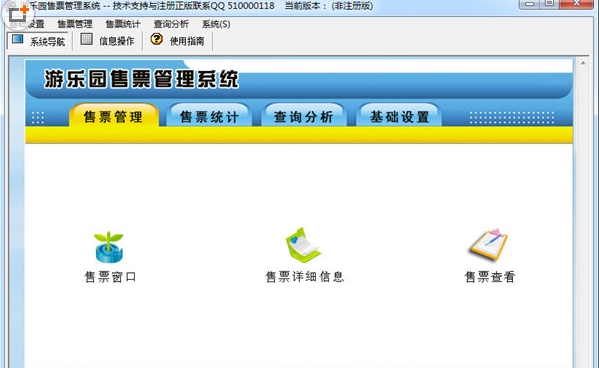Open the 售票查看 clipboard icon
Image resolution: width=599 pixels, height=368 pixels.
[489, 245]
